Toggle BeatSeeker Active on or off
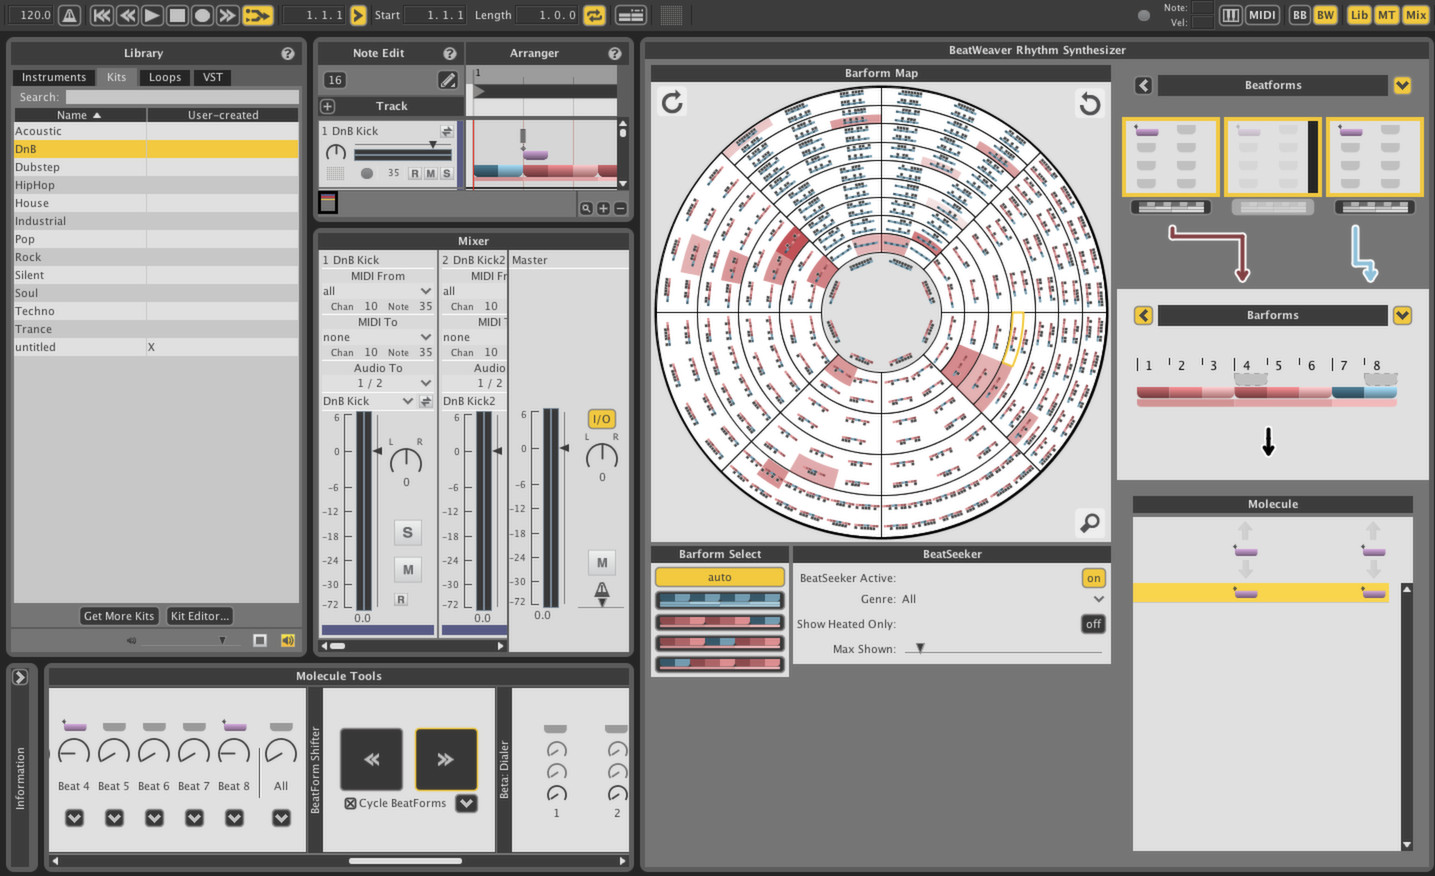 [1092, 578]
